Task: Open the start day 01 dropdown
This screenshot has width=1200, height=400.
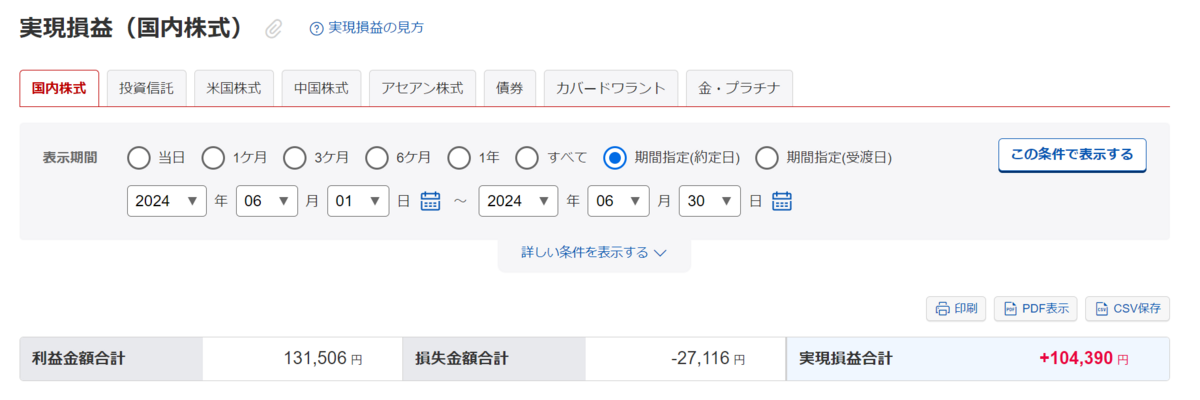Action: (358, 201)
